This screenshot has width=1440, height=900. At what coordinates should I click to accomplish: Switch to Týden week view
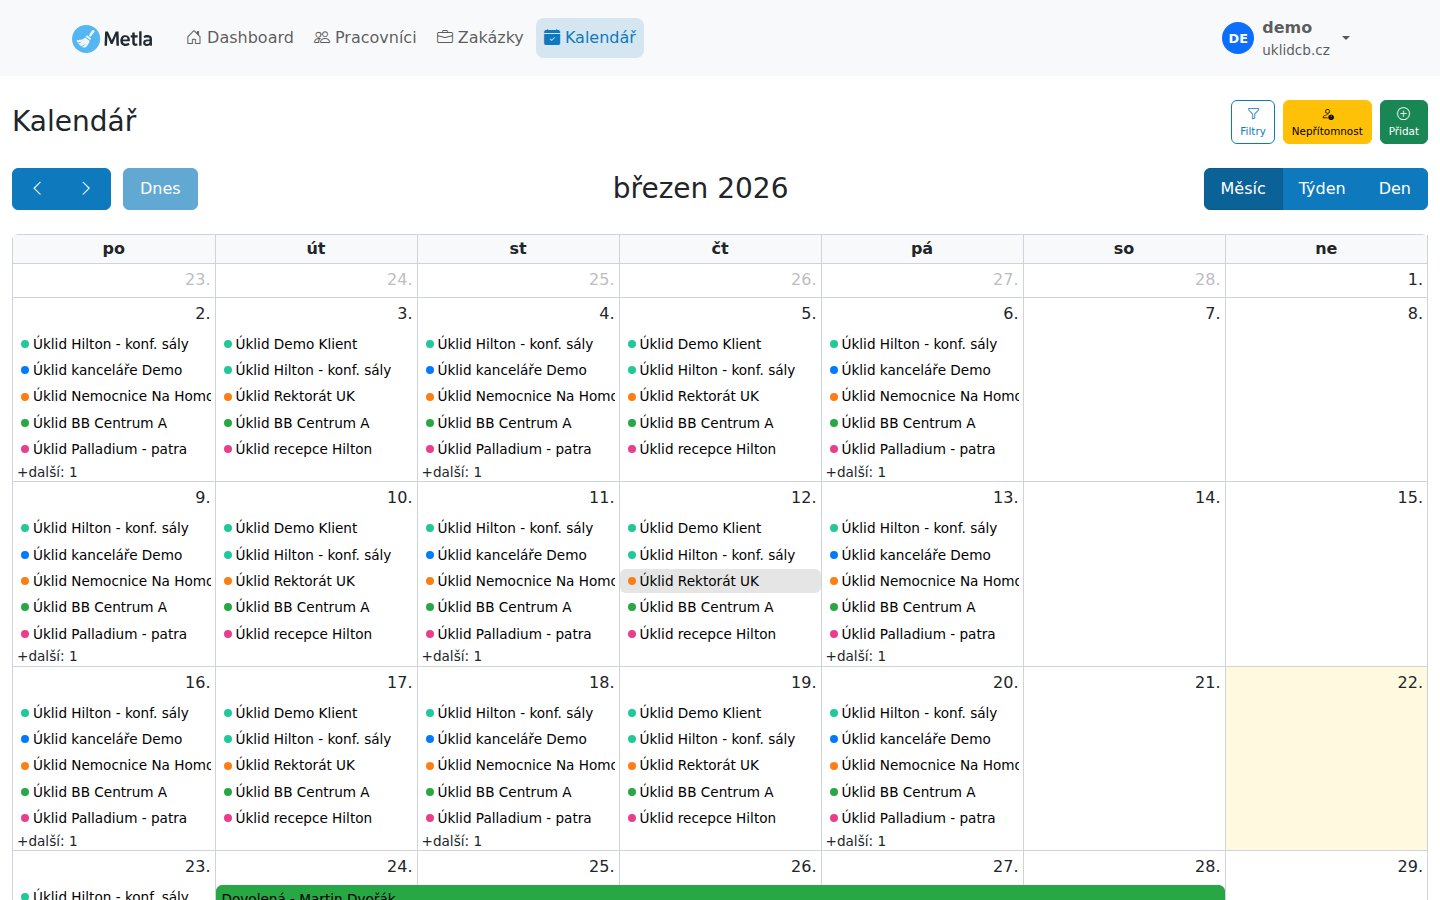(1321, 189)
